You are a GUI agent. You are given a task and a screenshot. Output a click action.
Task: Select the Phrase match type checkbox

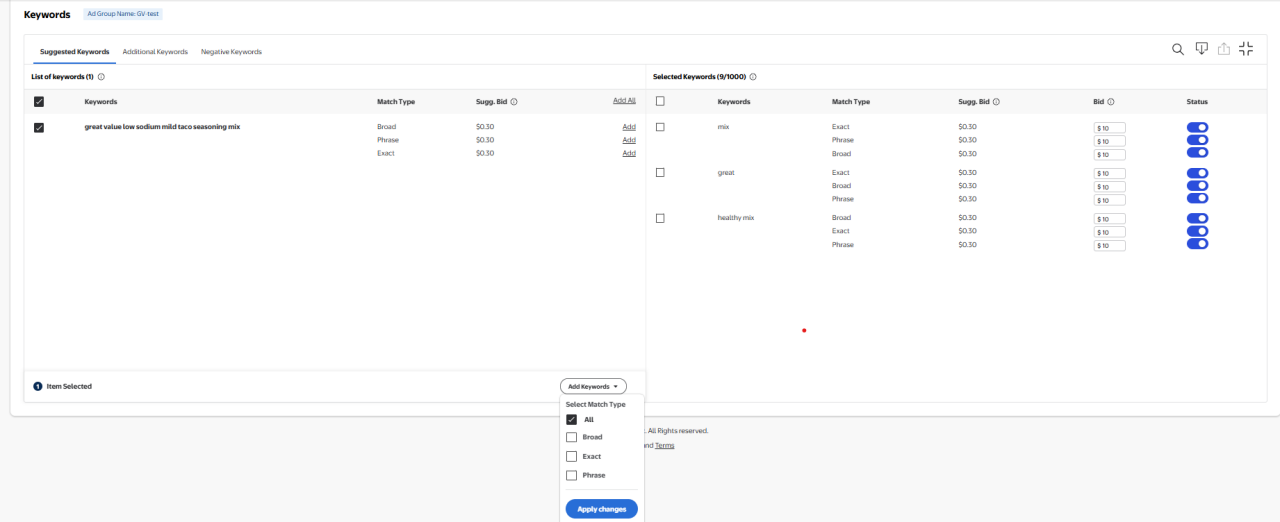[571, 475]
